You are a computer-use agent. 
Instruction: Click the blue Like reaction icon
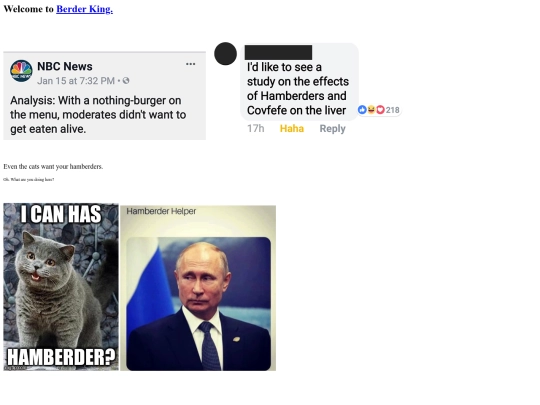(362, 110)
